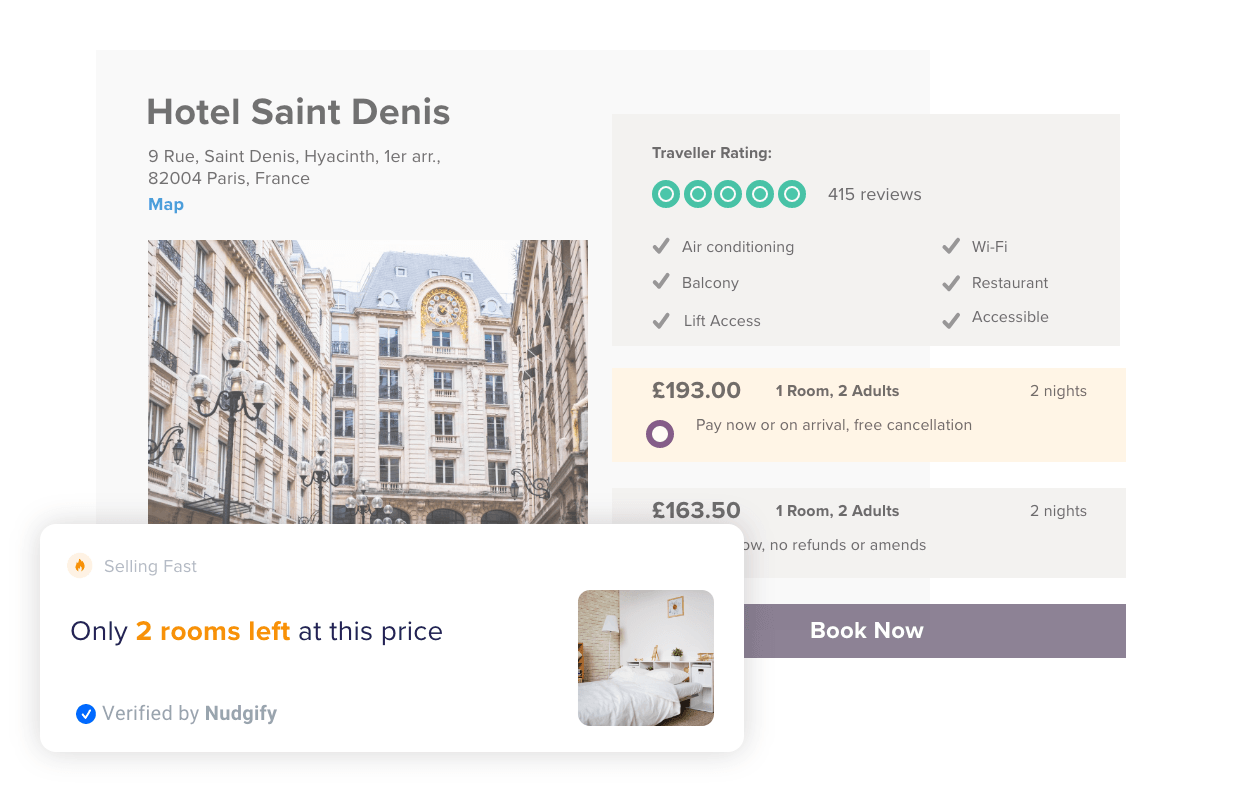Click the Wi-Fi checkmark icon

point(950,246)
